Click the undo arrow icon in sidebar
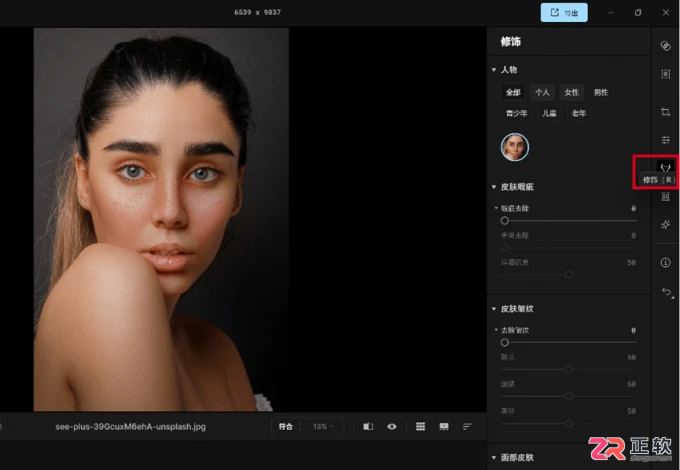 [666, 291]
